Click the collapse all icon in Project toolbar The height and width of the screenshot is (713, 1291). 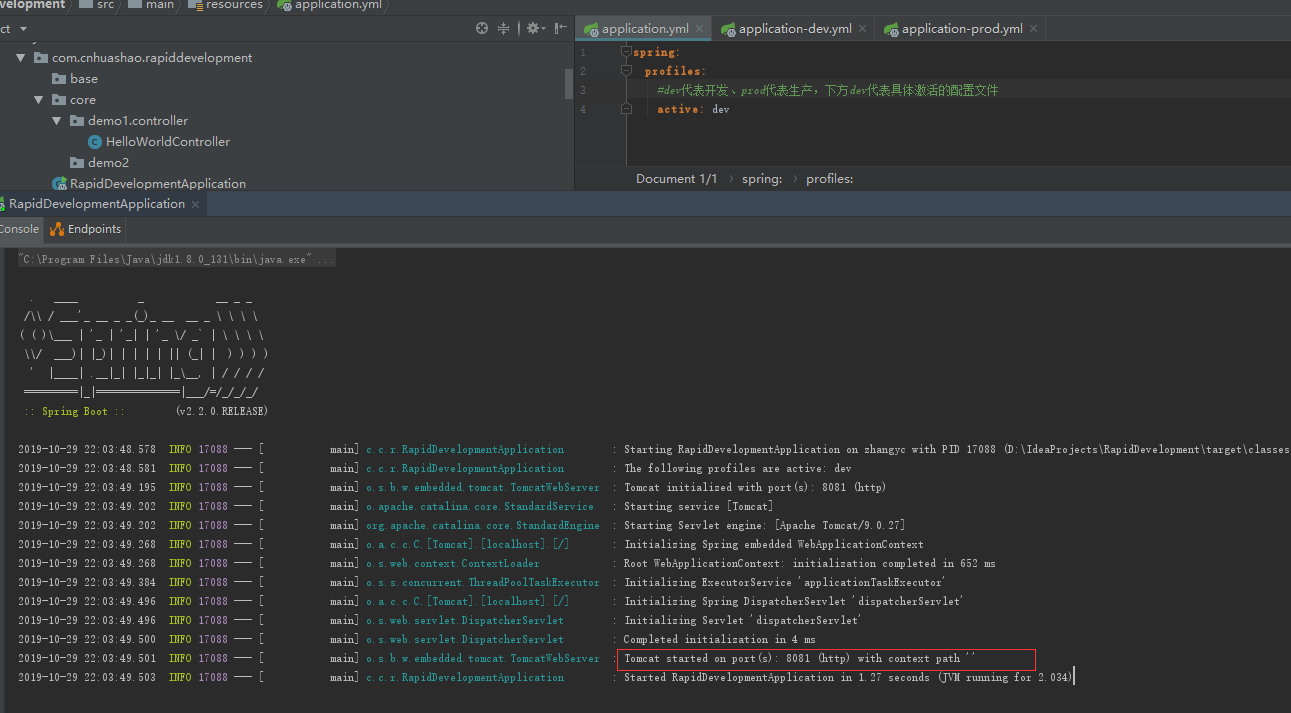[x=504, y=28]
